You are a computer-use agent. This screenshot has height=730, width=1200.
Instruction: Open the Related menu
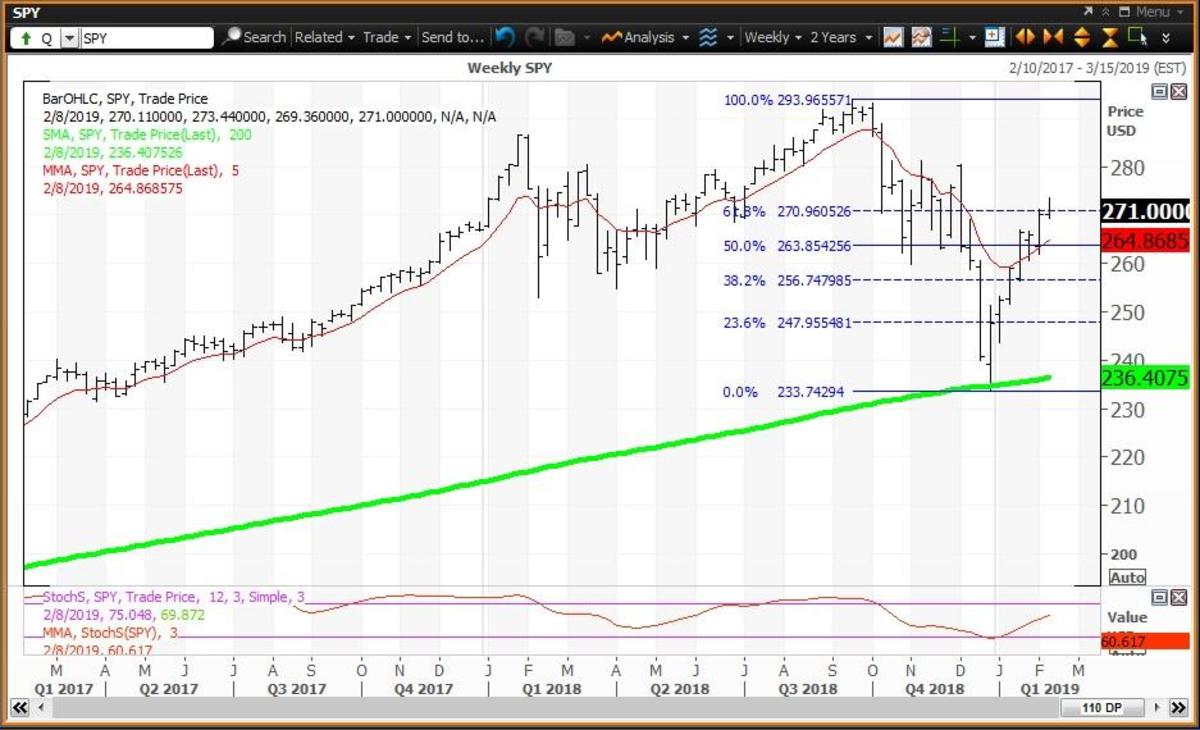[x=324, y=37]
